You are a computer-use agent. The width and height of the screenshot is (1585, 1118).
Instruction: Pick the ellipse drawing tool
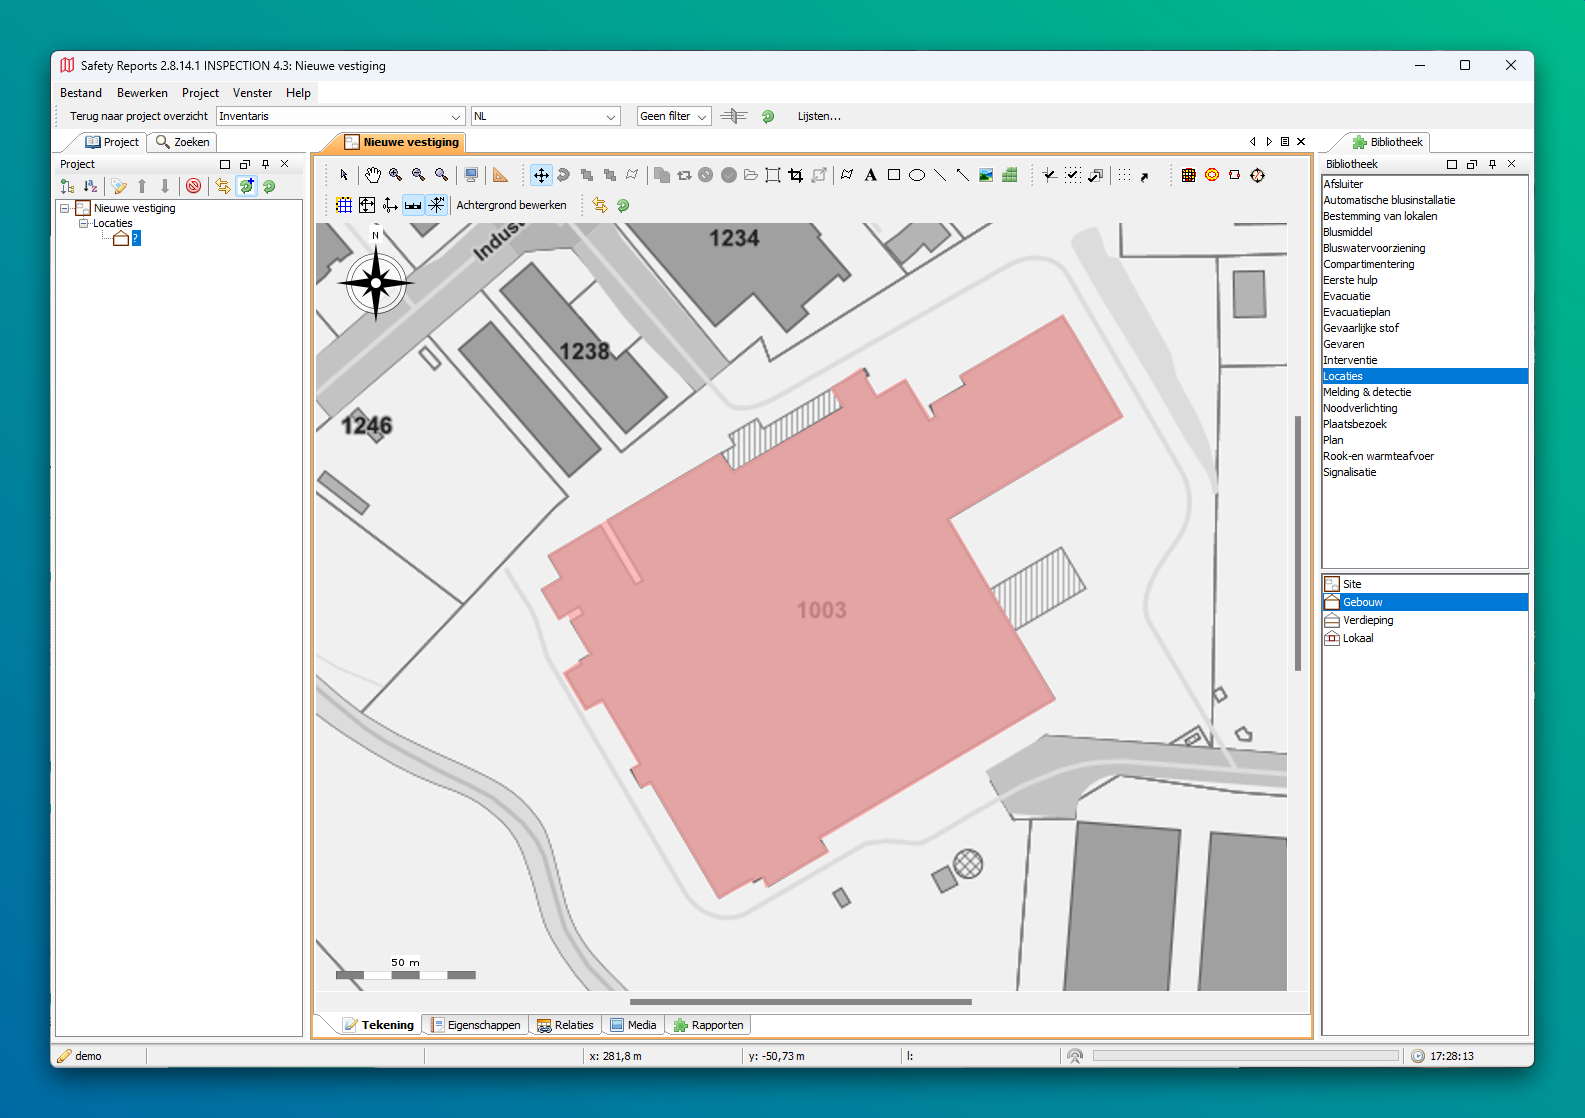916,175
